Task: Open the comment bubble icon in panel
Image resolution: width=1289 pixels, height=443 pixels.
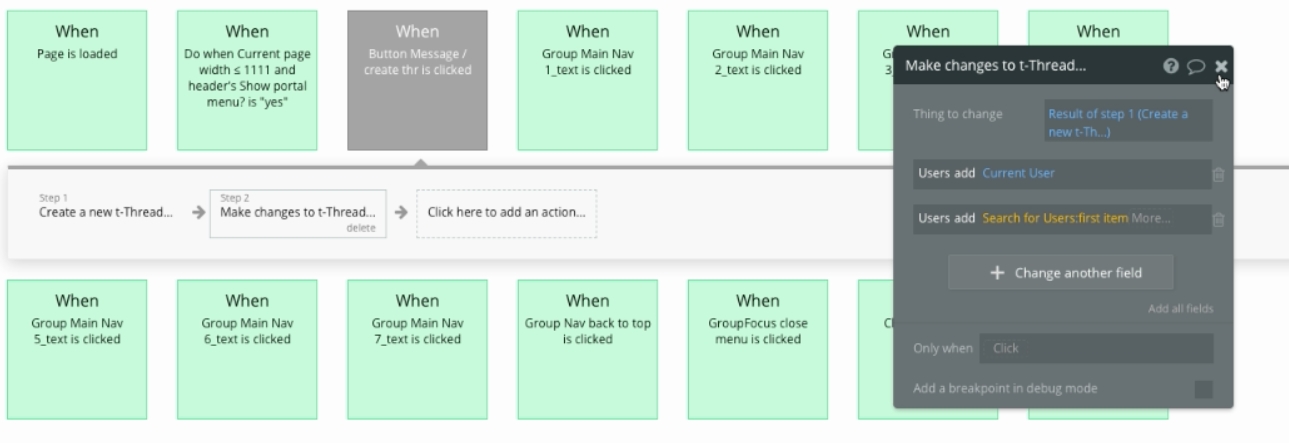Action: coord(1196,66)
